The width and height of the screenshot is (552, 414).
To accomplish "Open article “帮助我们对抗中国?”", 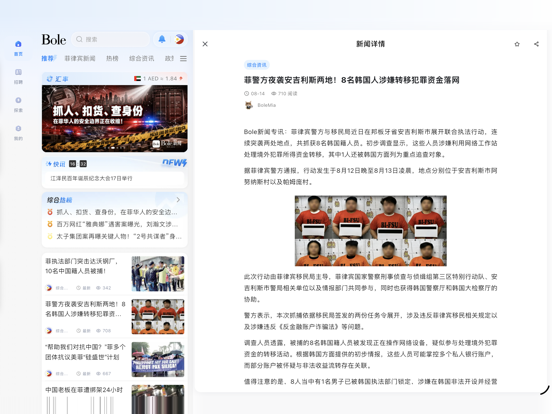I will click(85, 352).
